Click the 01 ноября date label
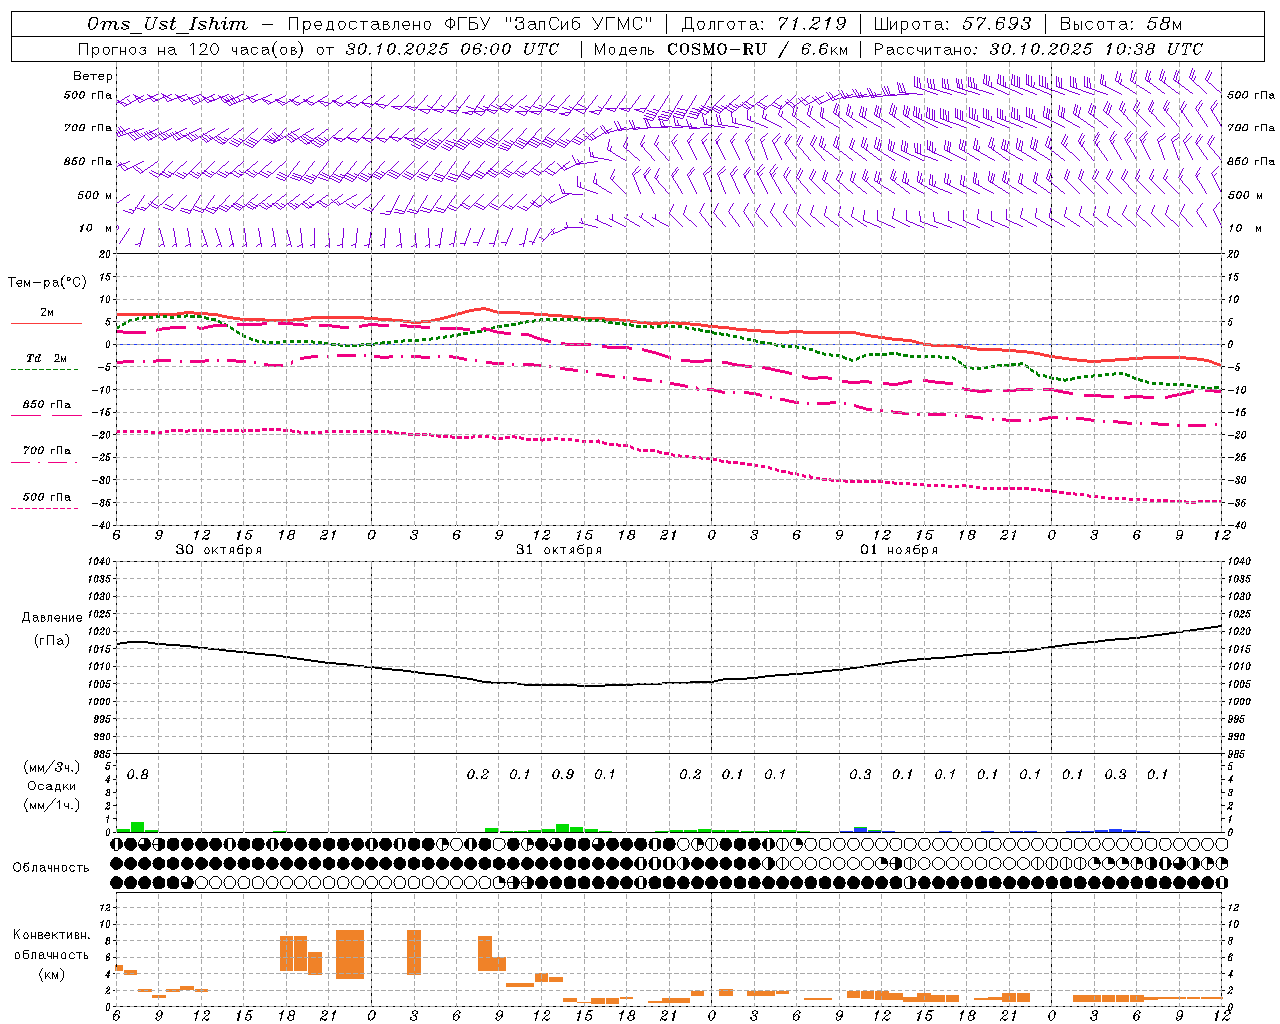Image resolution: width=1280 pixels, height=1024 pixels. [x=899, y=550]
